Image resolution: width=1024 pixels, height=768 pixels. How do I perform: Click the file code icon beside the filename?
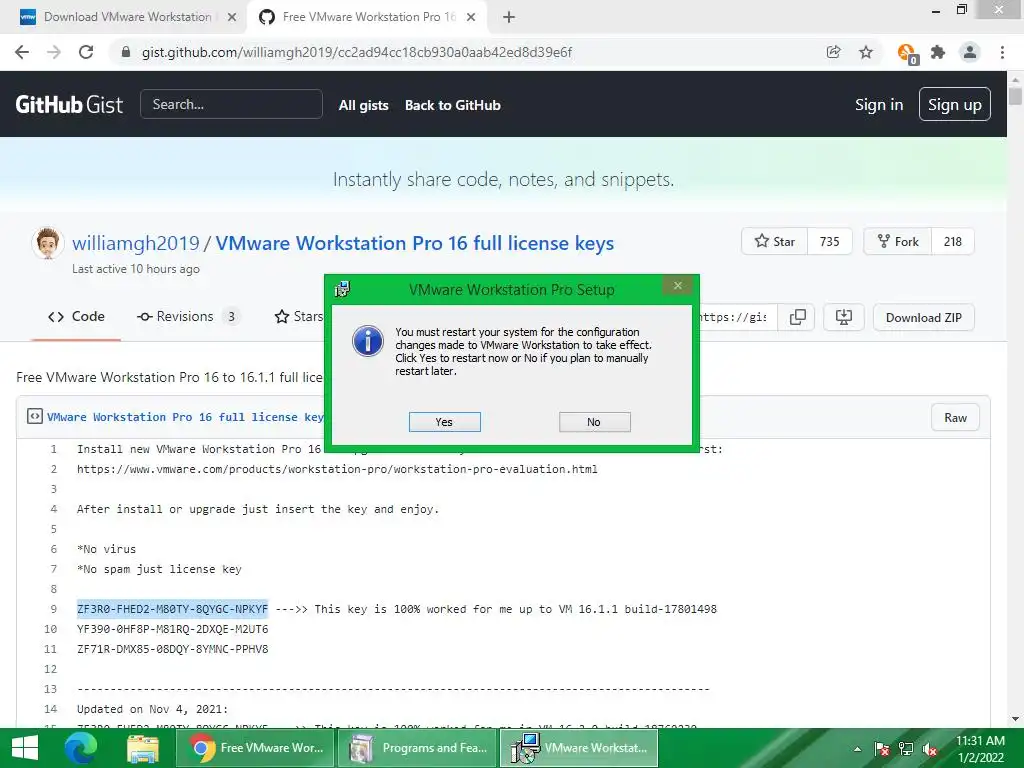point(35,417)
